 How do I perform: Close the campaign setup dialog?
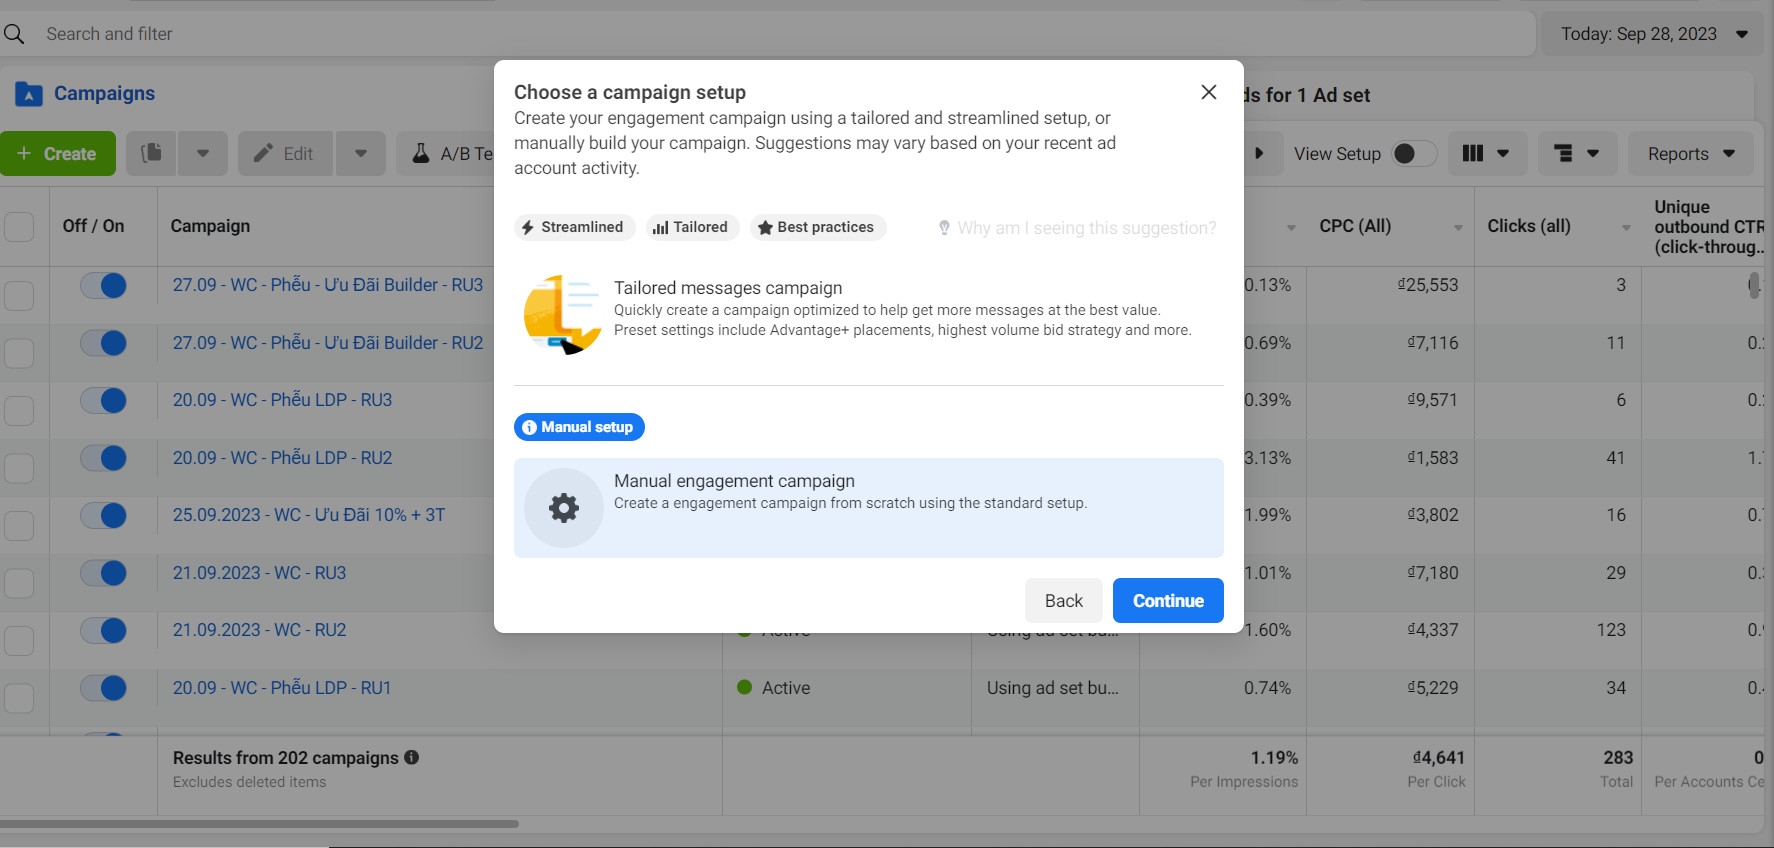(x=1208, y=92)
